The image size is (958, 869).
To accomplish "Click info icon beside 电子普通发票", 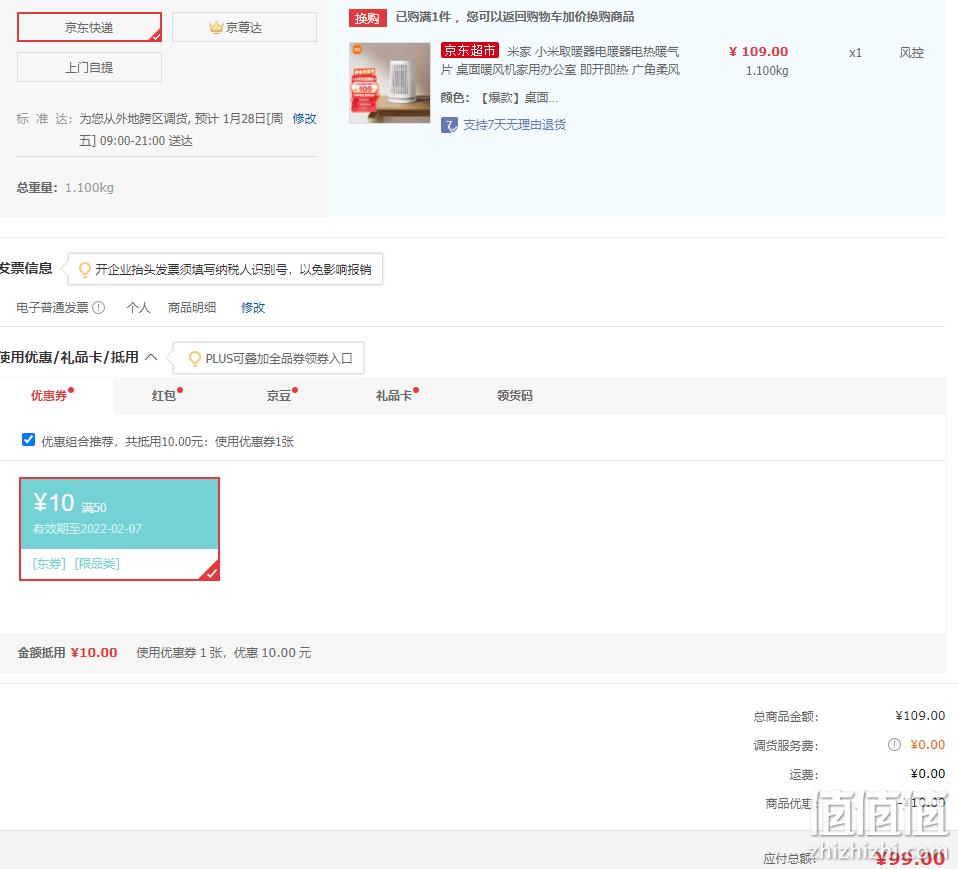I will (98, 307).
